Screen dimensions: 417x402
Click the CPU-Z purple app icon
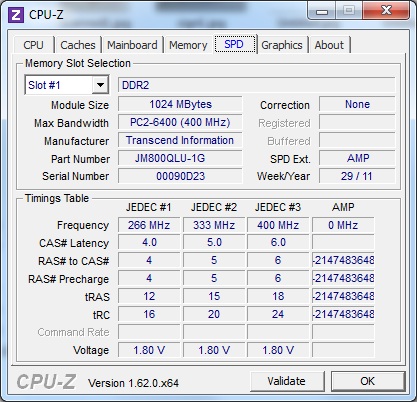[16, 15]
